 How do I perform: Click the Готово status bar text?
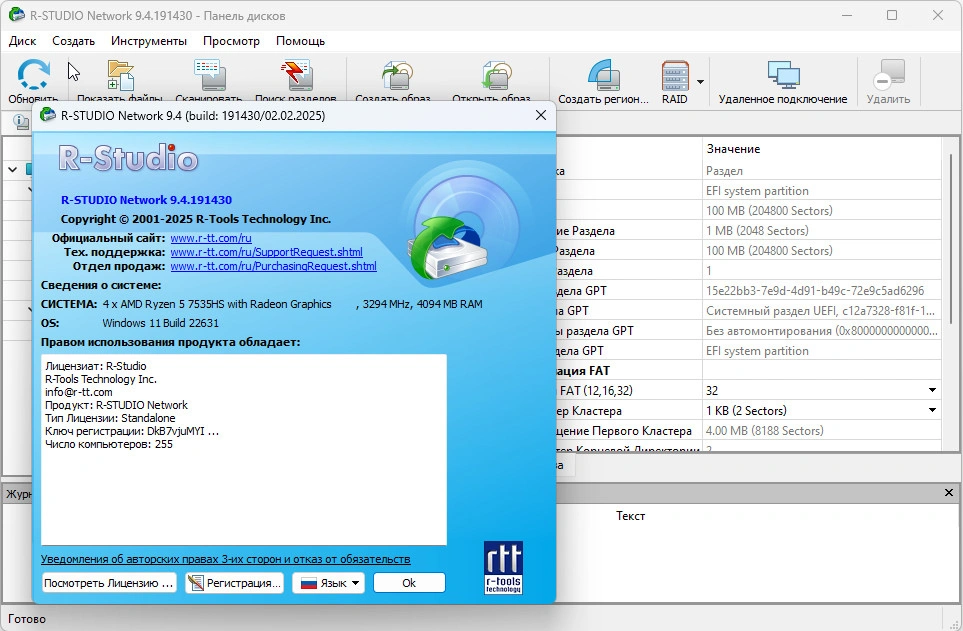tap(27, 619)
